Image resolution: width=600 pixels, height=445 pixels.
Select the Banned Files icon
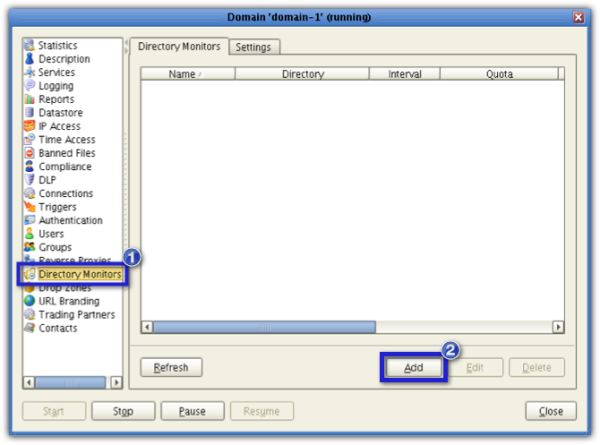(x=29, y=153)
